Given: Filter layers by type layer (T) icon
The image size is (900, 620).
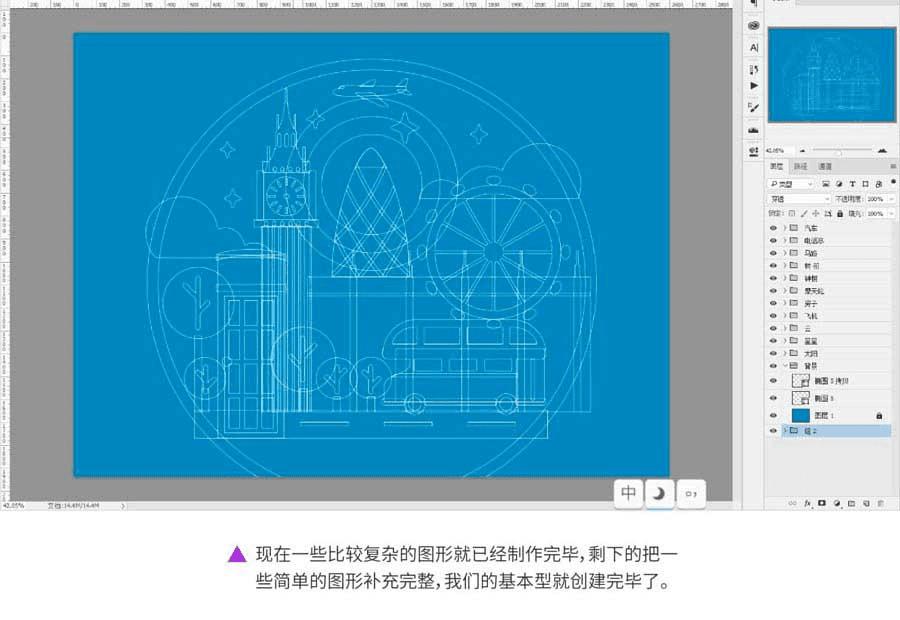Looking at the screenshot, I should coord(852,184).
